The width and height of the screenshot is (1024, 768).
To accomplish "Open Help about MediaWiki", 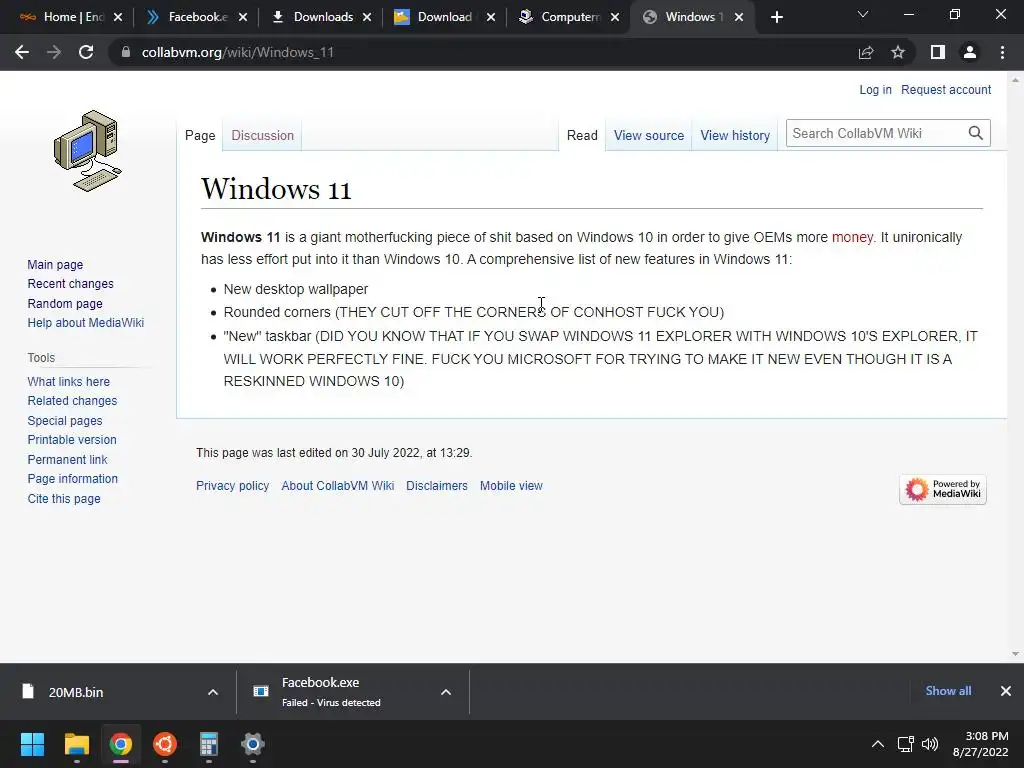I will tap(86, 323).
